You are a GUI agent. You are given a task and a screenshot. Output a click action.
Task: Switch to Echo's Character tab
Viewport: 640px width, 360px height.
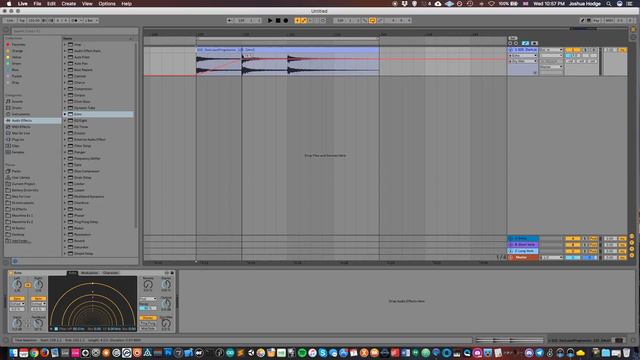tap(110, 273)
